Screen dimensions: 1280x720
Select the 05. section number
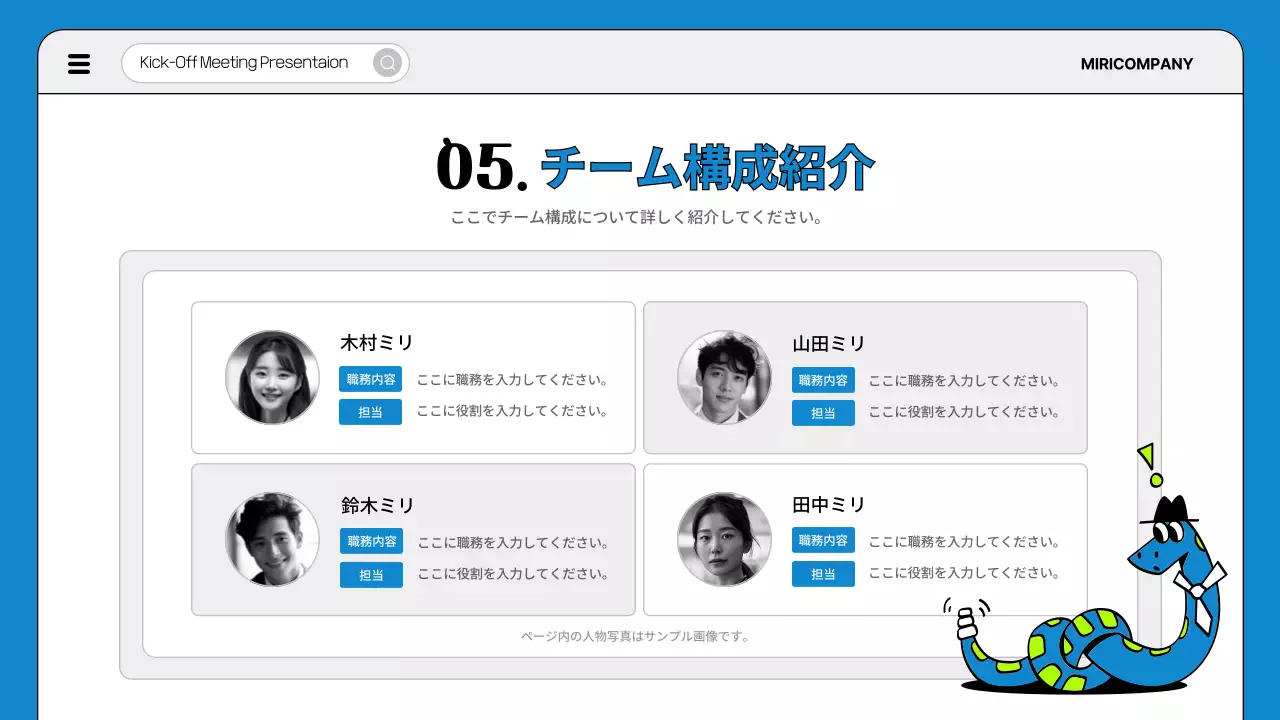[482, 167]
